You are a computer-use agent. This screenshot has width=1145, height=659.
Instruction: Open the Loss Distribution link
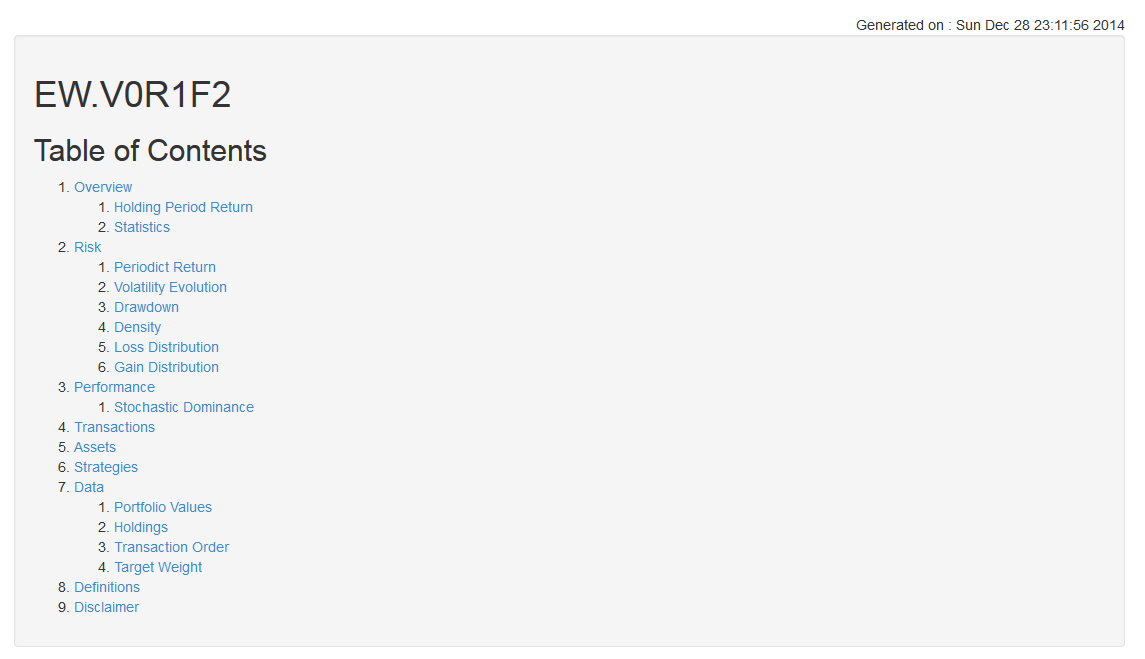[166, 347]
